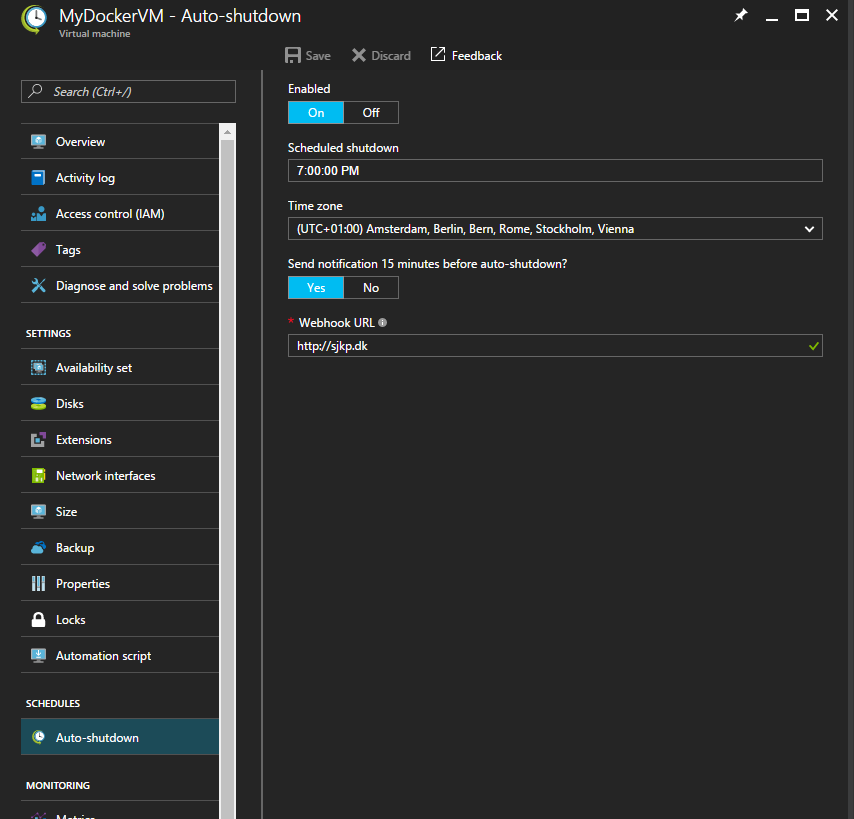Click the Save icon
The width and height of the screenshot is (854, 819).
click(x=307, y=55)
